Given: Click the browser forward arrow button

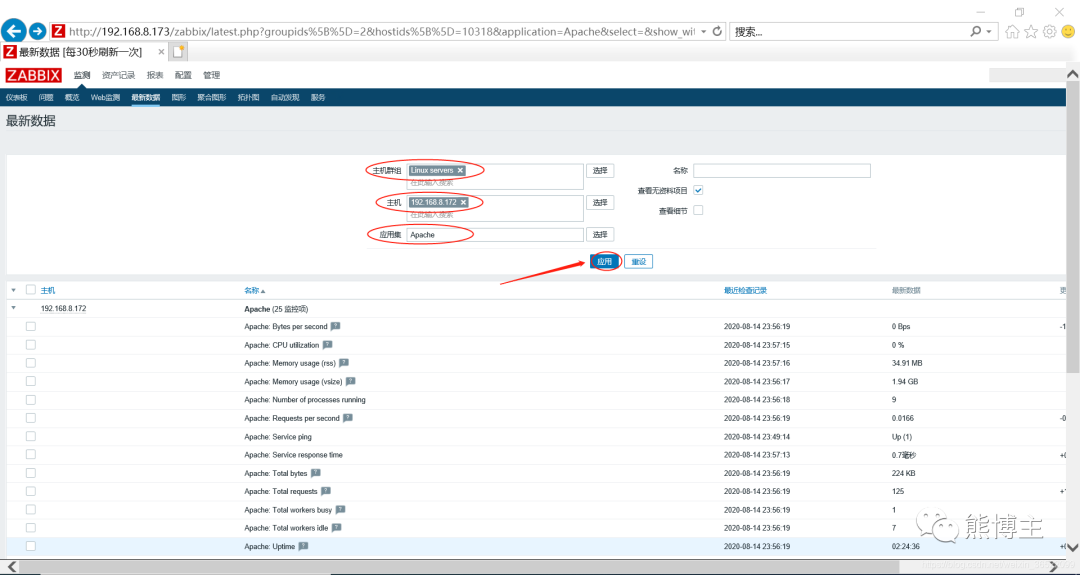Looking at the screenshot, I should (x=37, y=31).
